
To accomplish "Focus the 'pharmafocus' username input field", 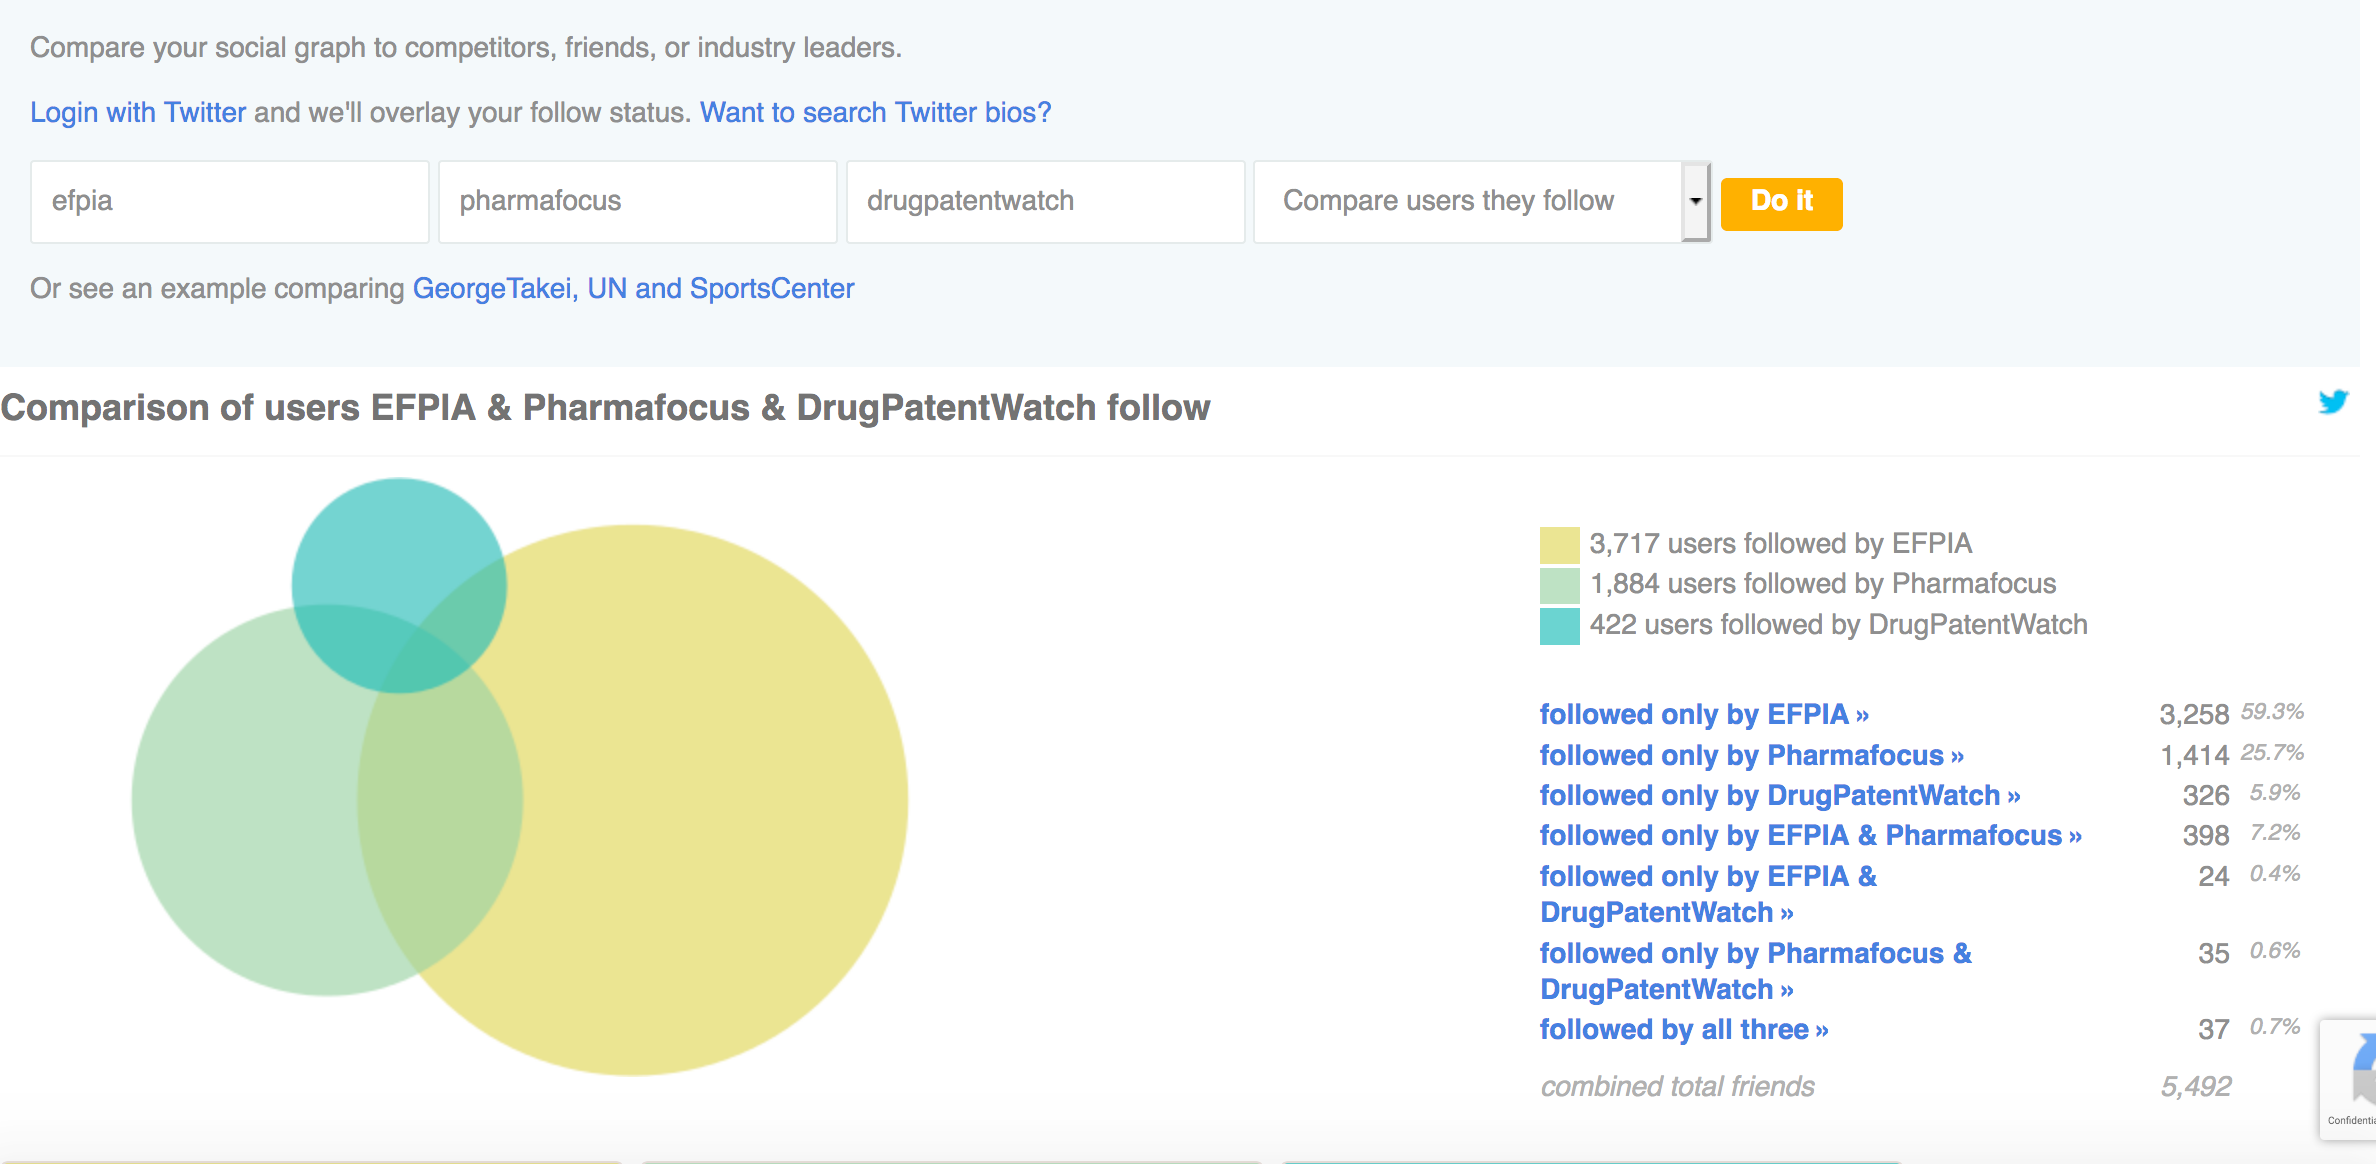I will tap(637, 202).
